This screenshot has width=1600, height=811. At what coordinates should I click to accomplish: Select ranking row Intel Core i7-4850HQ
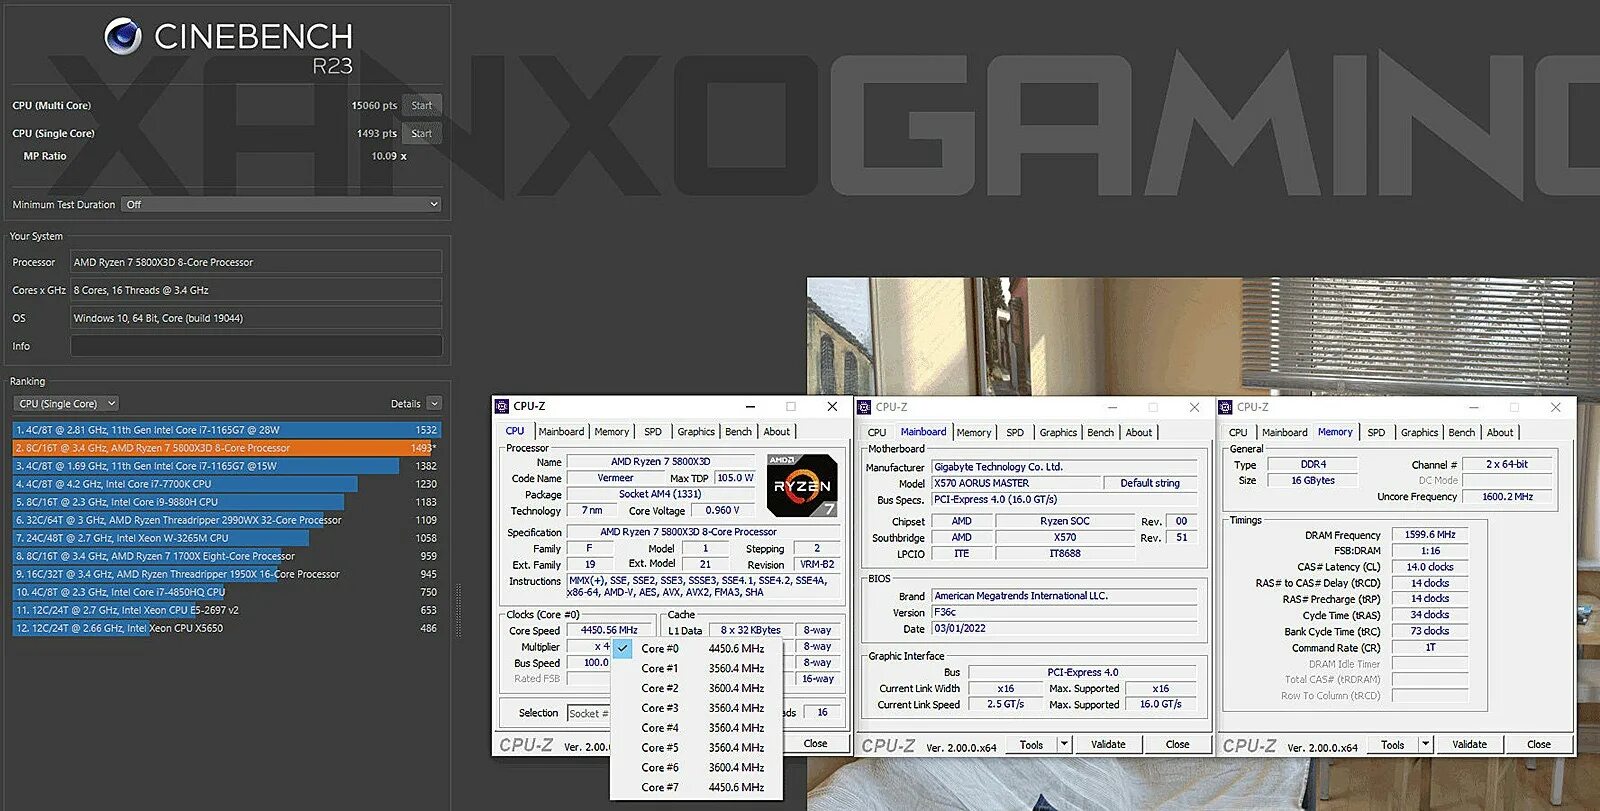click(x=227, y=592)
